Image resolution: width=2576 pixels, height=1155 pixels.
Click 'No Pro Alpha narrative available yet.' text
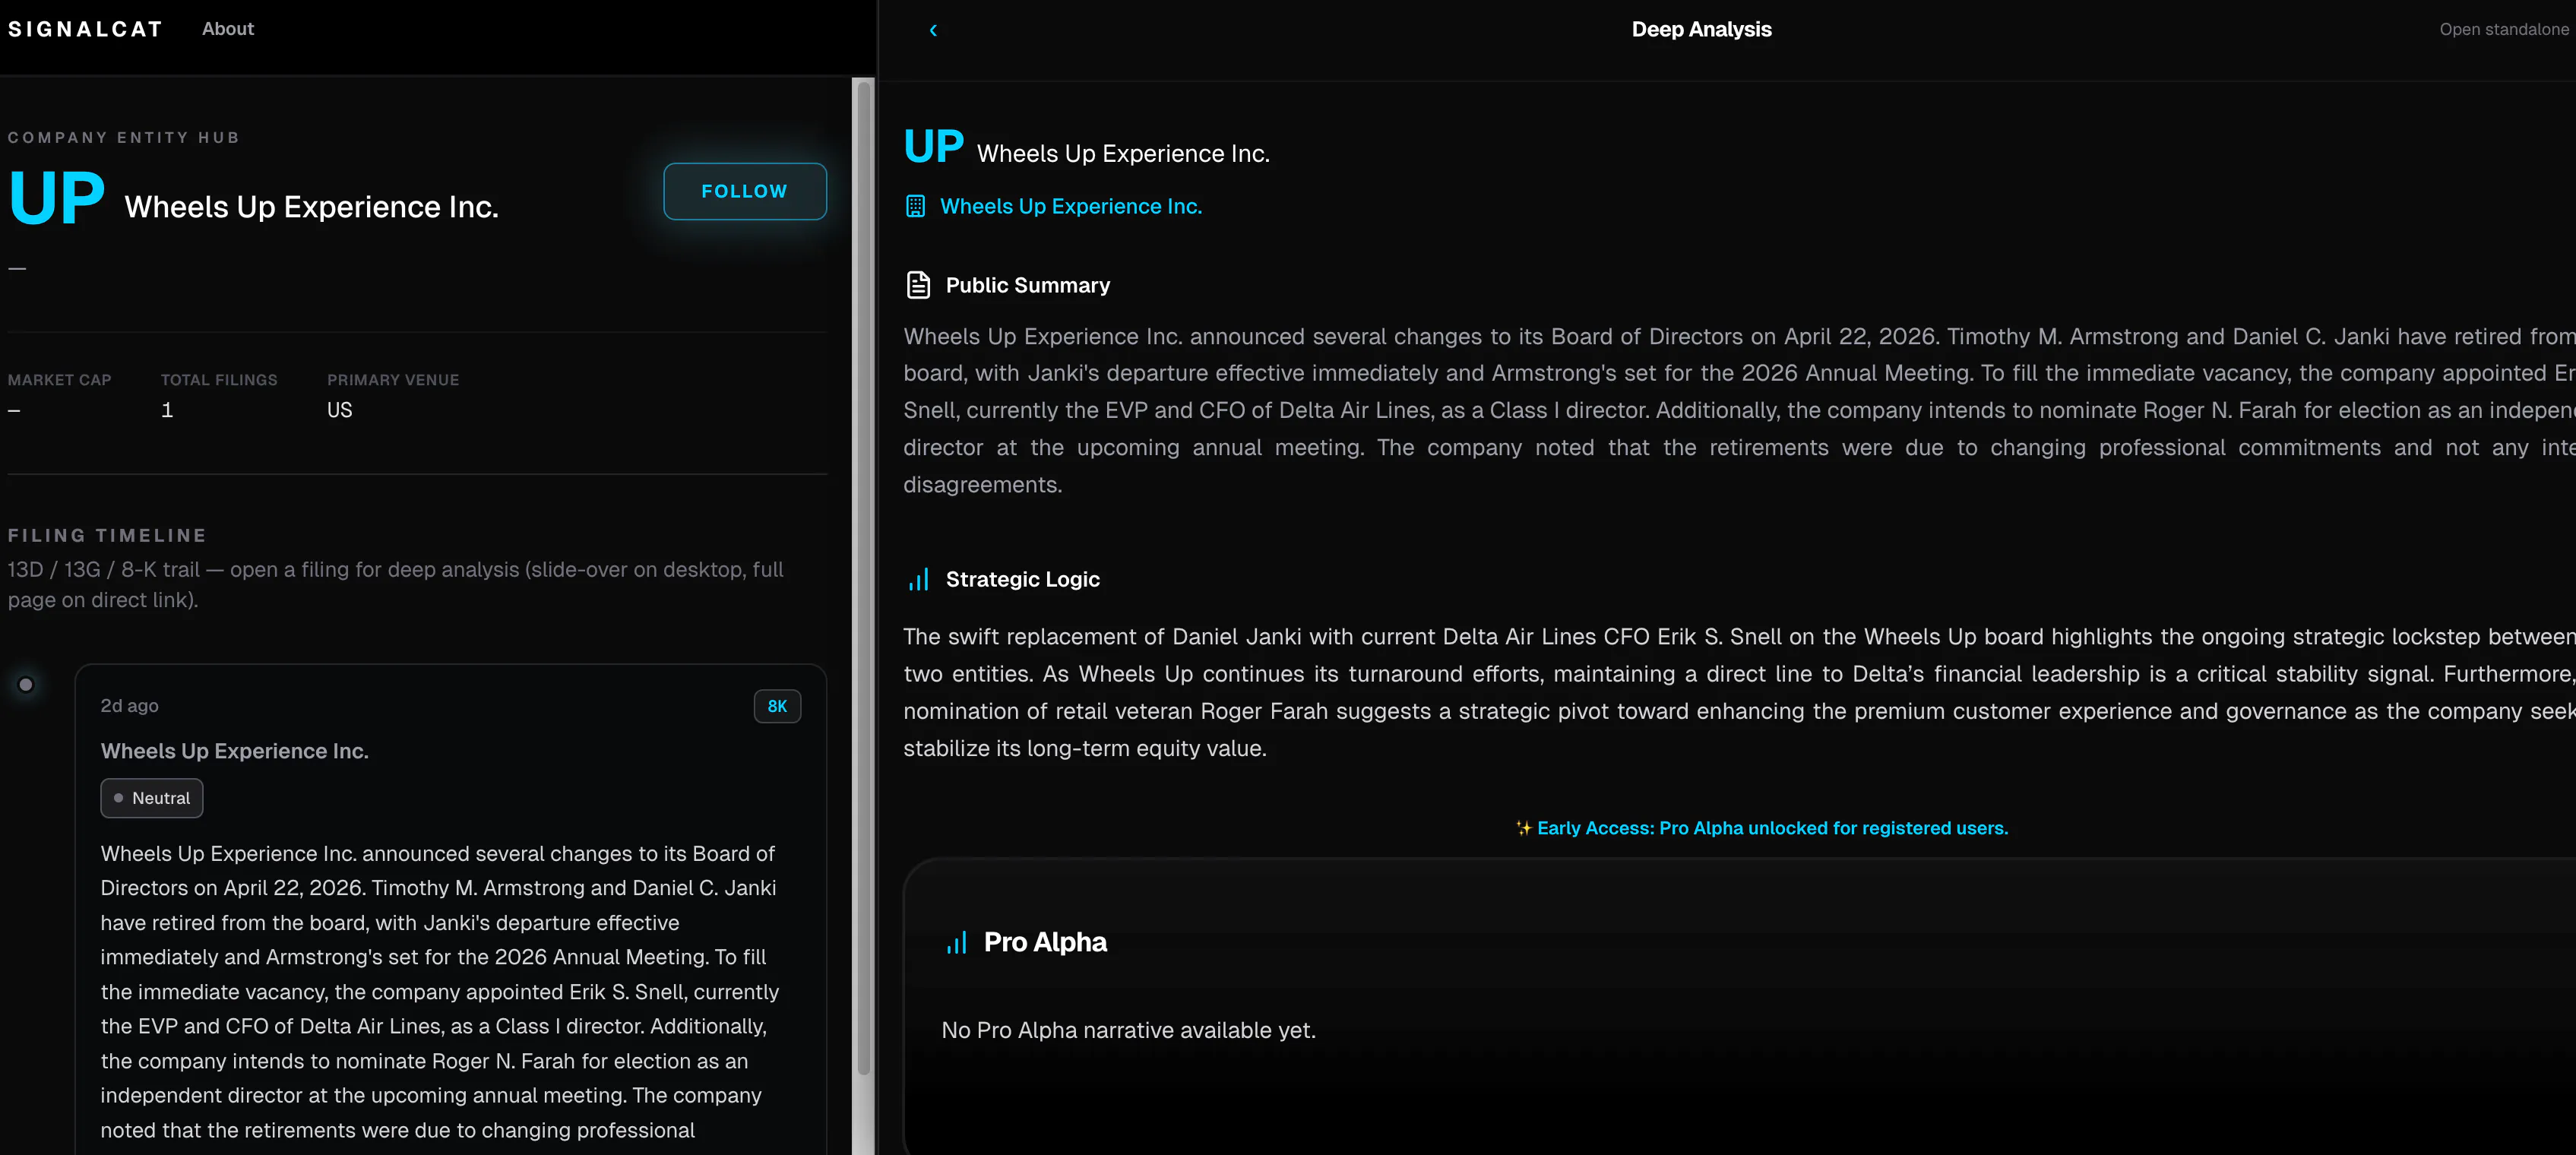(1129, 1030)
